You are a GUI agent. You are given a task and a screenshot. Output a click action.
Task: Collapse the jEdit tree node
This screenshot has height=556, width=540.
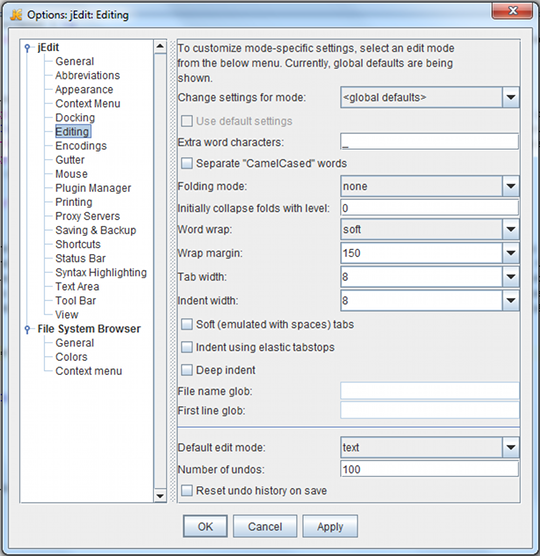28,48
